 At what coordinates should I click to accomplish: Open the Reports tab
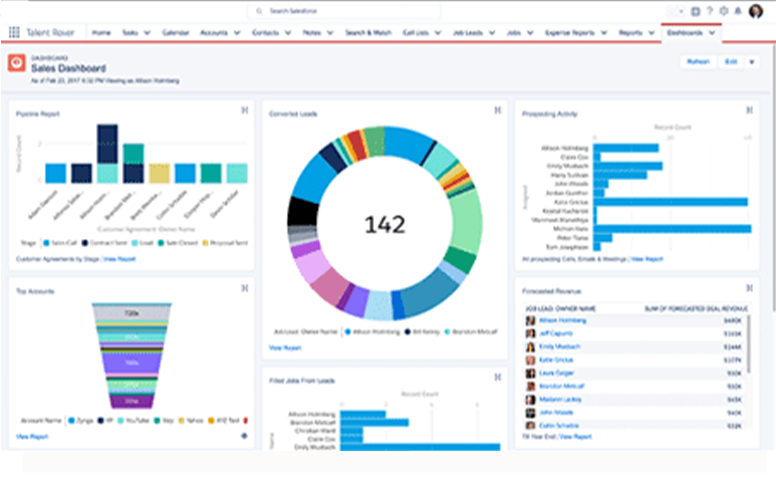point(630,33)
